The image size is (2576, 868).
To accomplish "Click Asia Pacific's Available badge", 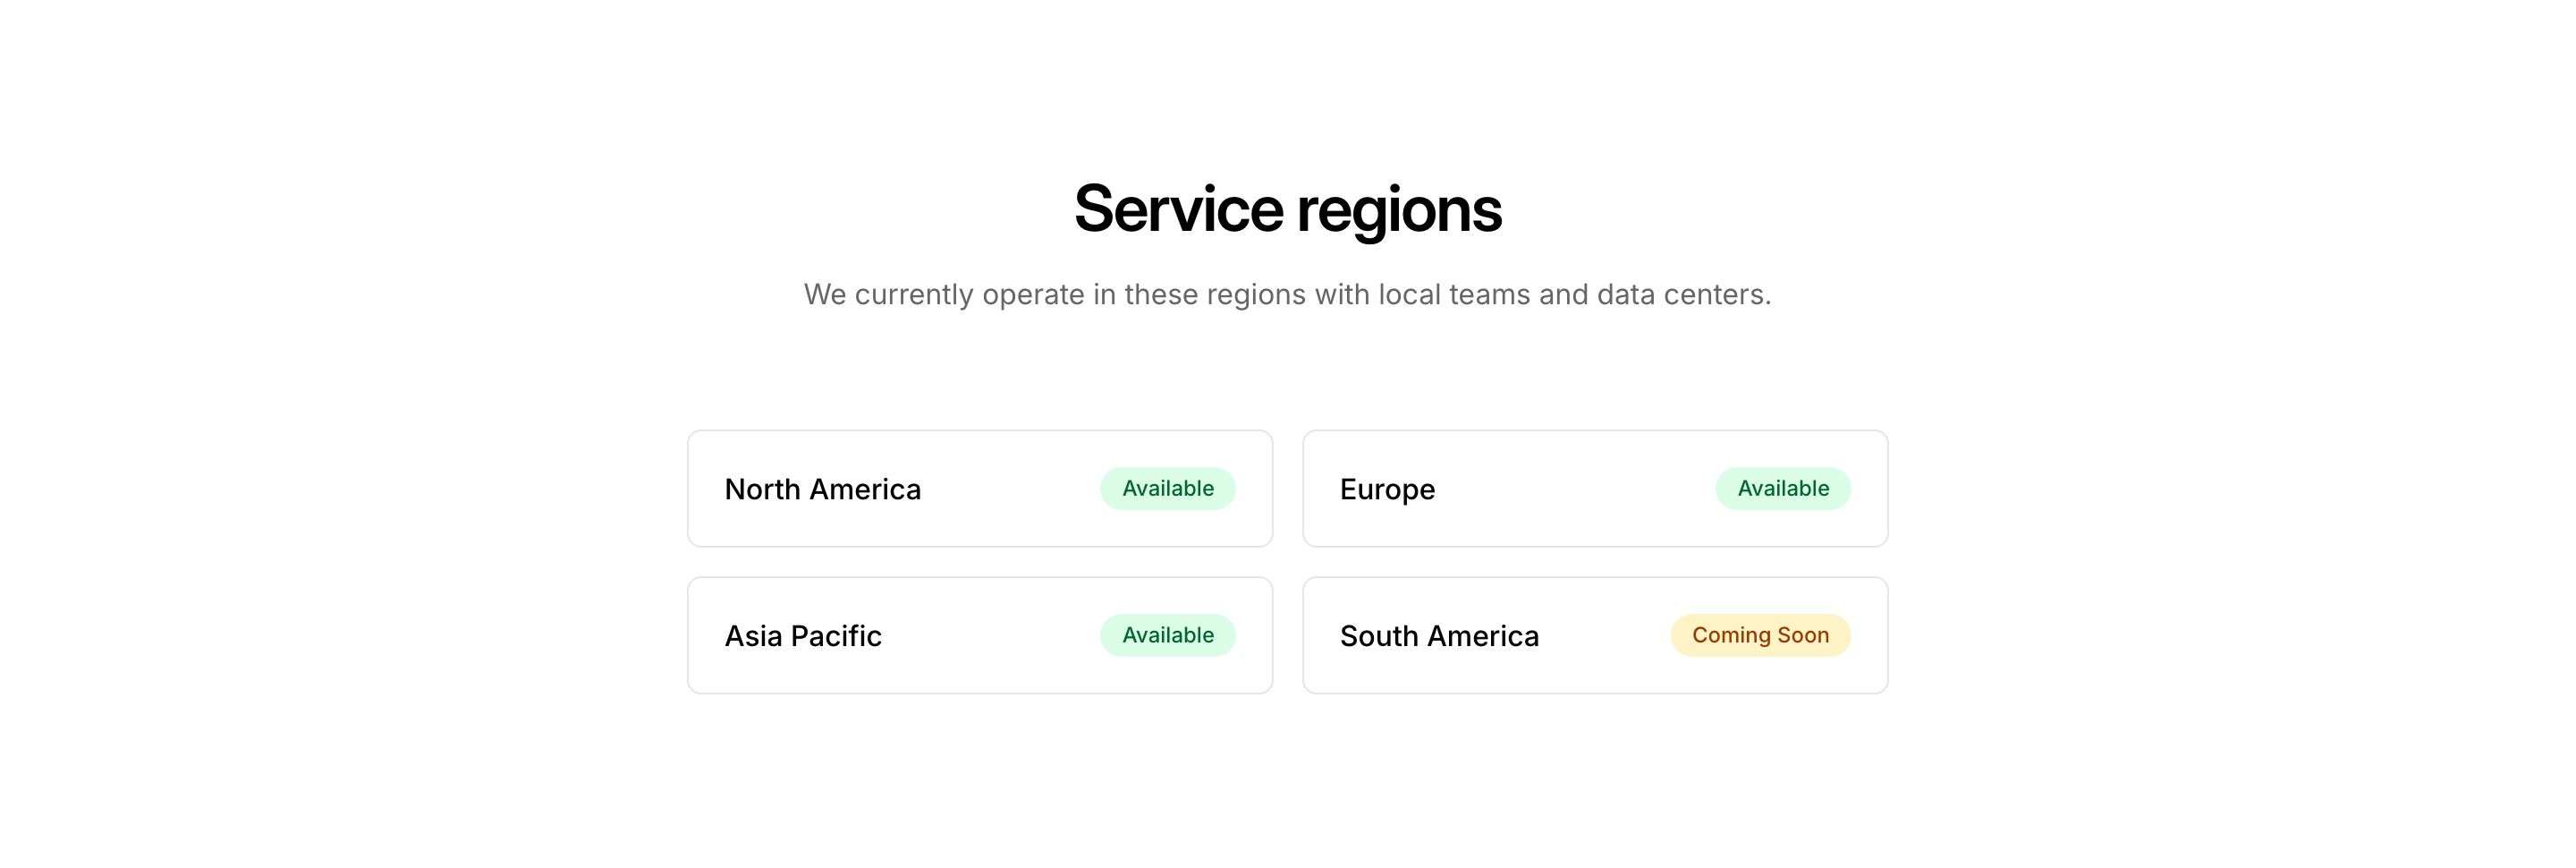I will (x=1167, y=635).
